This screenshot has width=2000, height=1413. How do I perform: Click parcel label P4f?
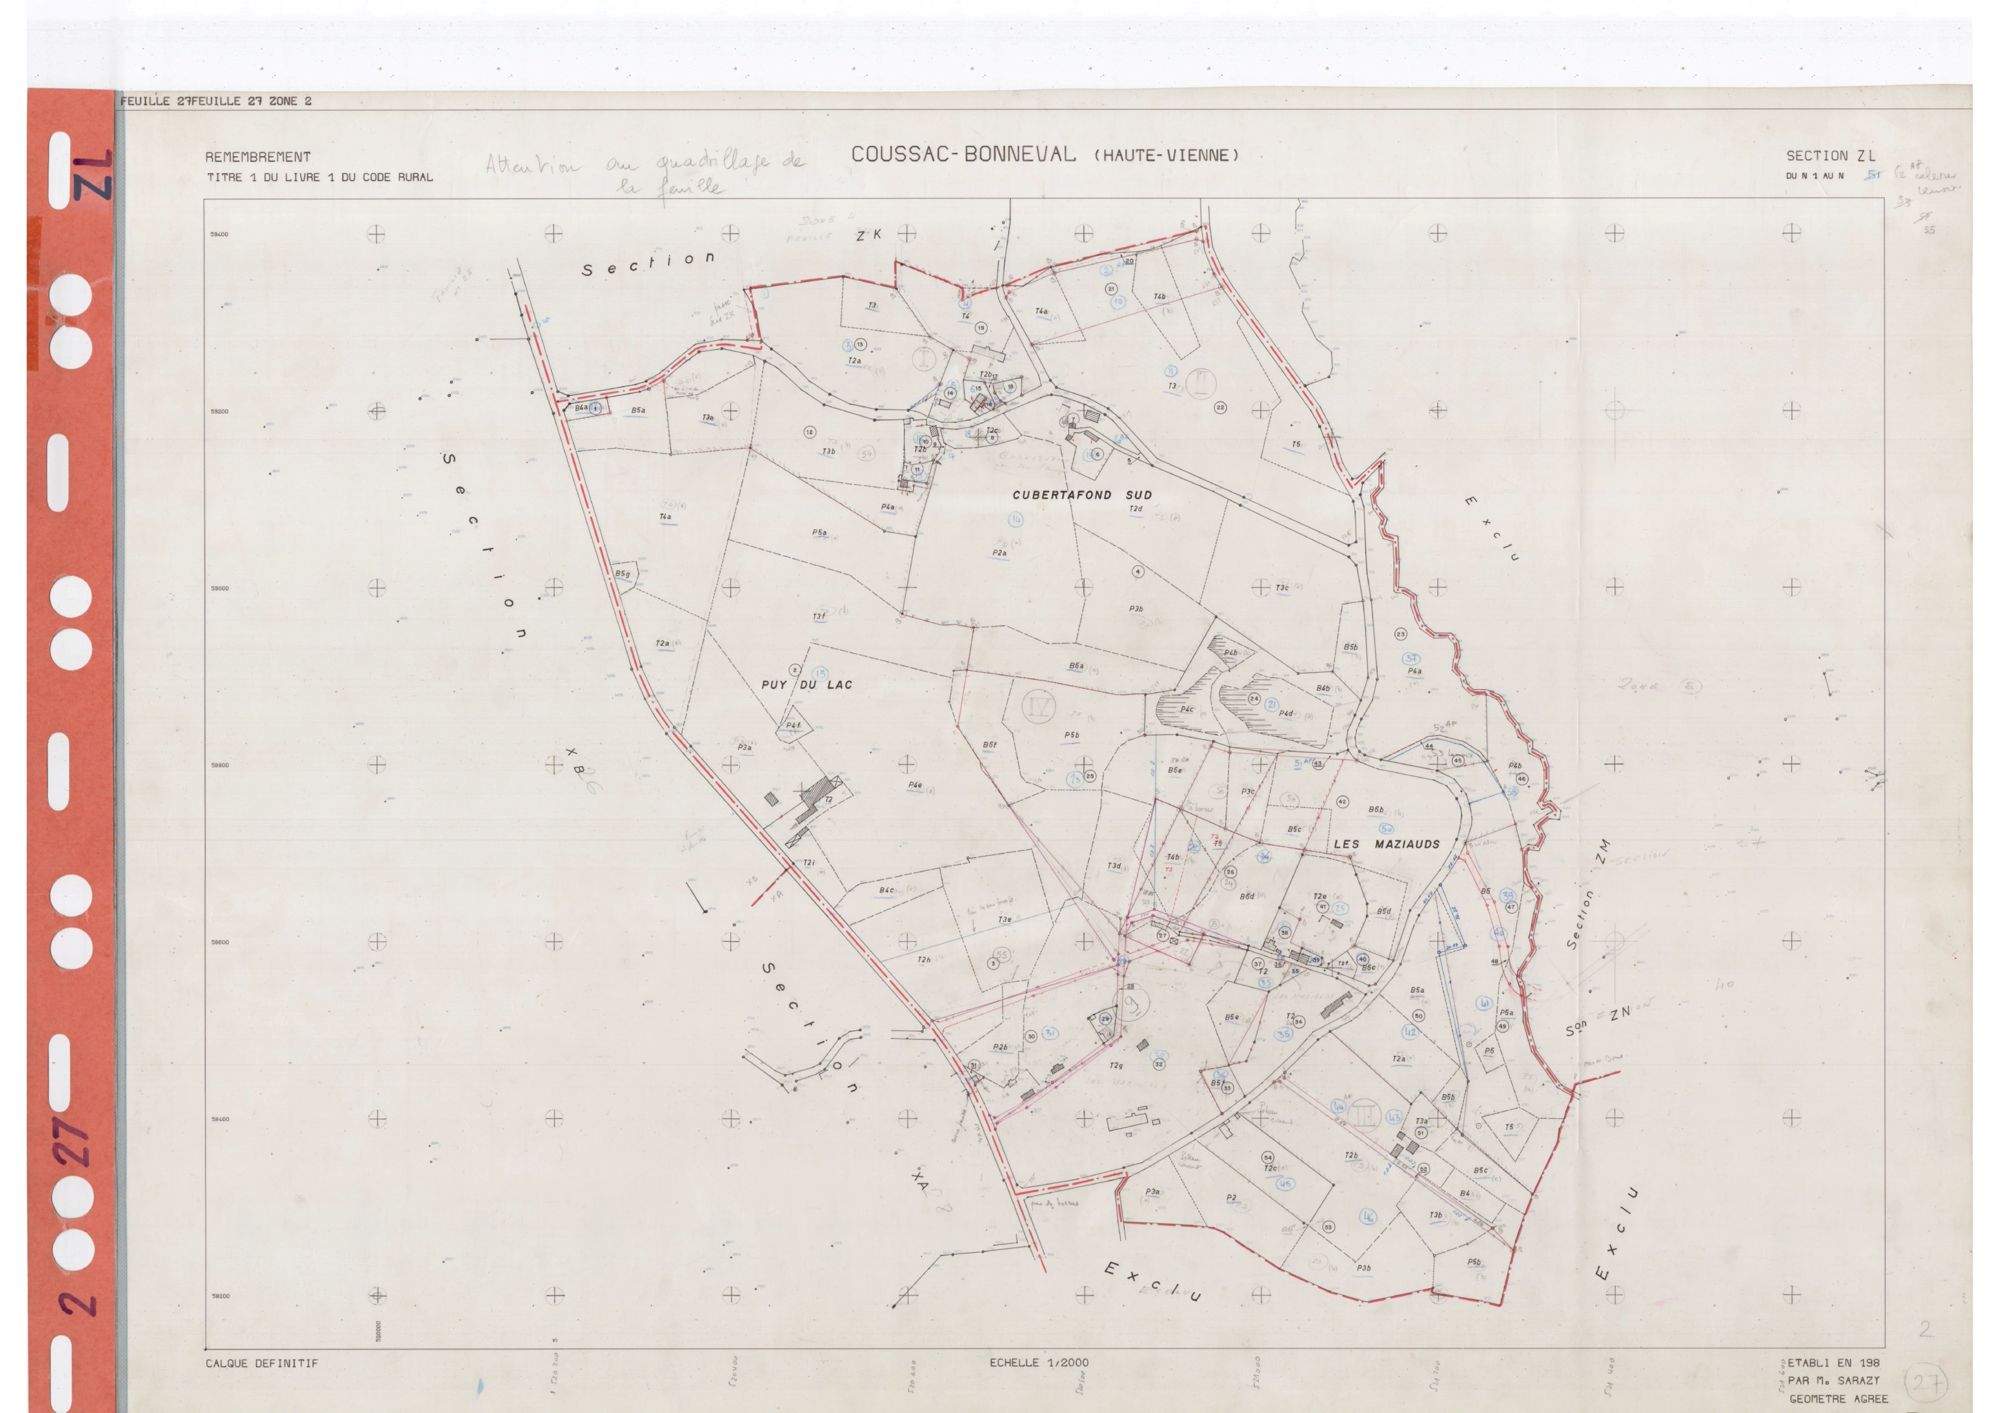click(x=792, y=725)
